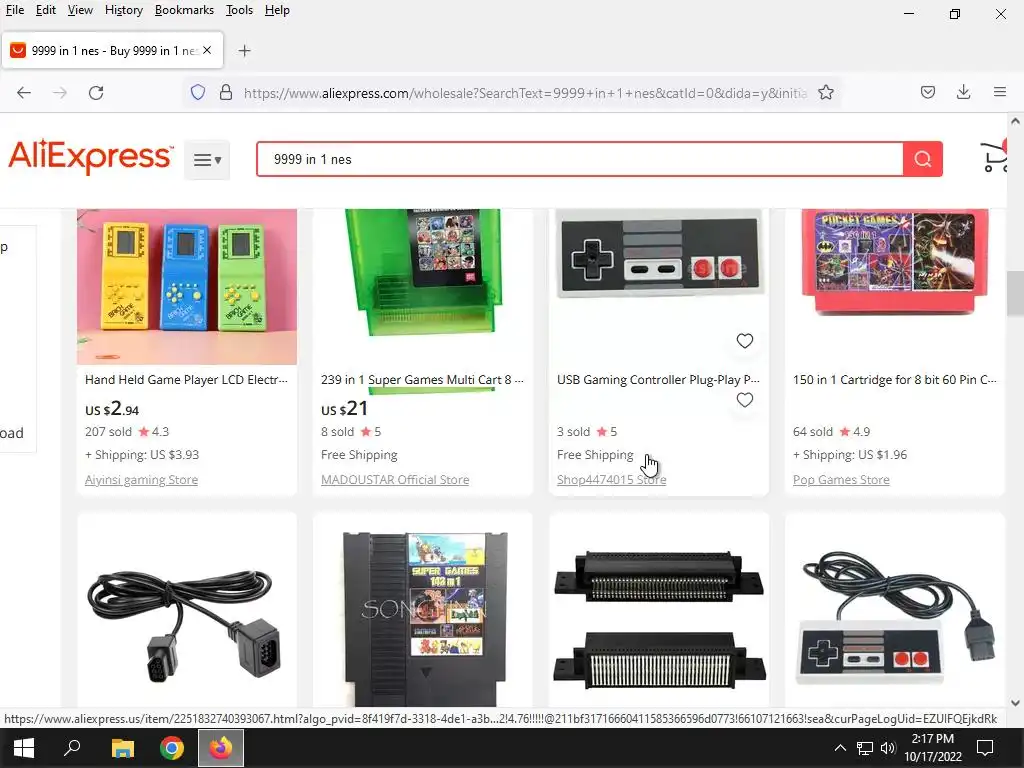The height and width of the screenshot is (768, 1024).
Task: Reload the page with the refresh icon
Action: [x=96, y=93]
